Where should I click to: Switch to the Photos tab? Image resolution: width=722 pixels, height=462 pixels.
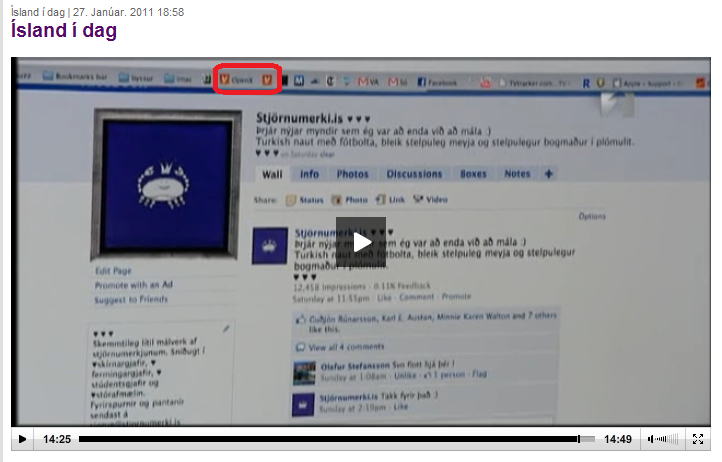[x=352, y=174]
